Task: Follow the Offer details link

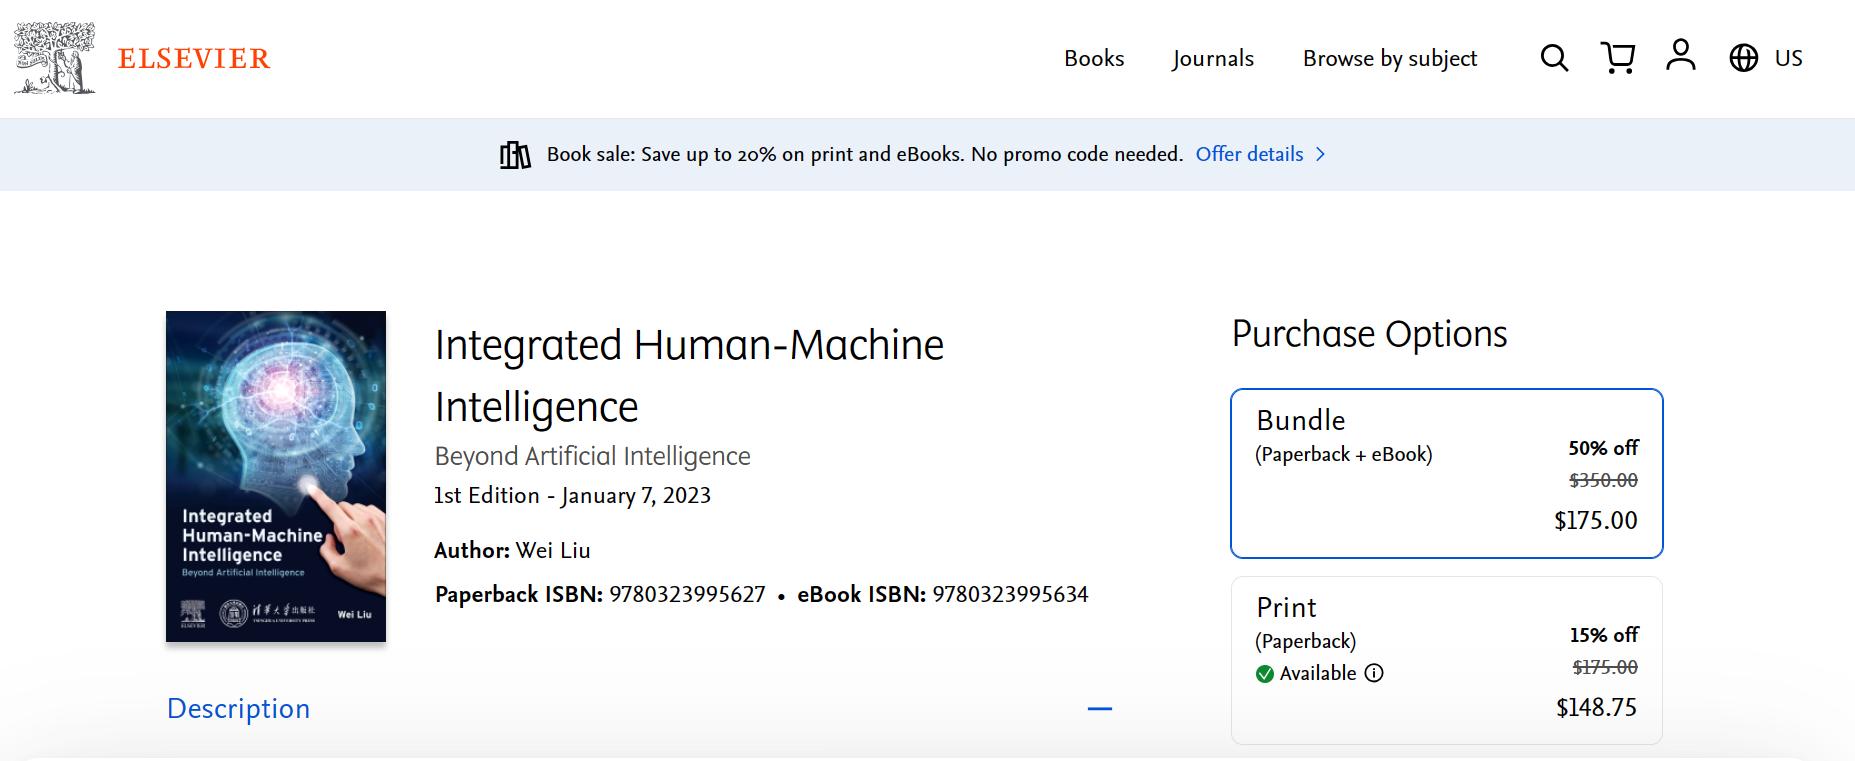Action: click(x=1249, y=154)
